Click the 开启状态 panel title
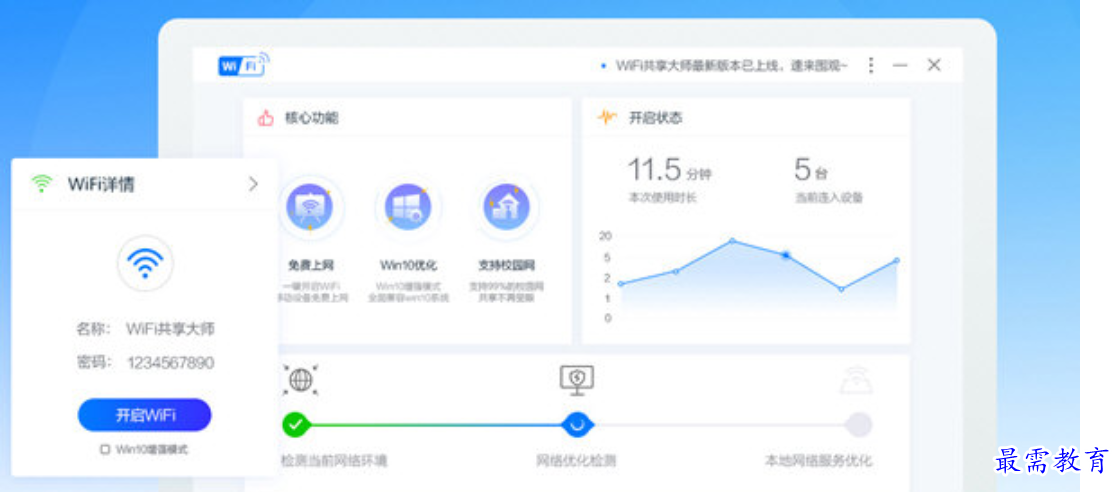1117x492 pixels. click(x=655, y=118)
